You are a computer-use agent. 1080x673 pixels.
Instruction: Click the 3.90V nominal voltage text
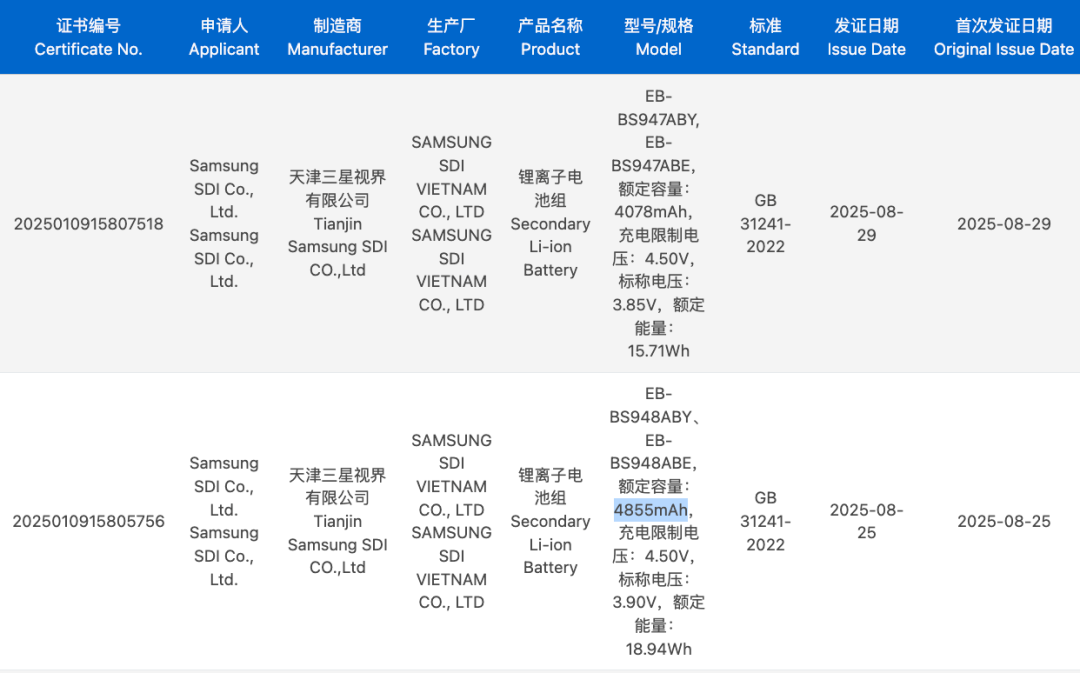(634, 603)
